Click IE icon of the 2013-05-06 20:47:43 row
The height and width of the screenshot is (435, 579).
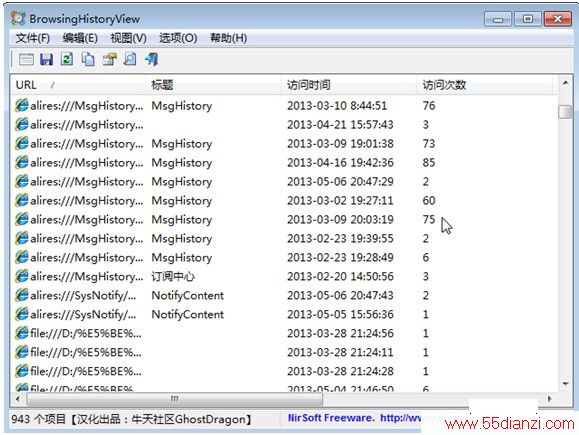[21, 295]
